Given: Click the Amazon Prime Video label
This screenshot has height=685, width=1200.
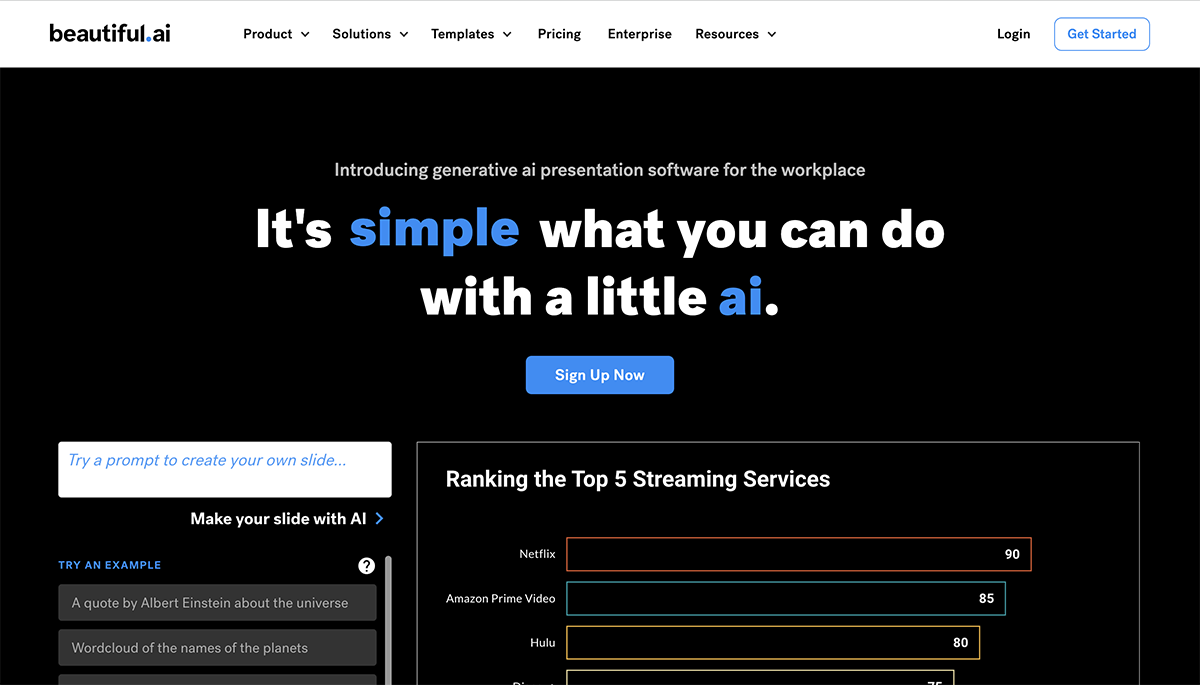Looking at the screenshot, I should pos(500,598).
